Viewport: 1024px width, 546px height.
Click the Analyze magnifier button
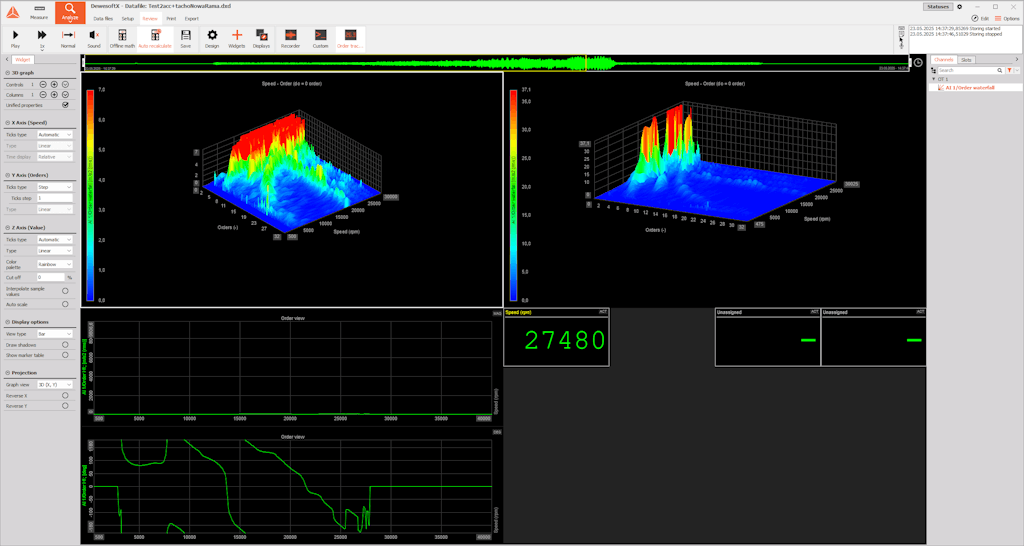[x=70, y=10]
